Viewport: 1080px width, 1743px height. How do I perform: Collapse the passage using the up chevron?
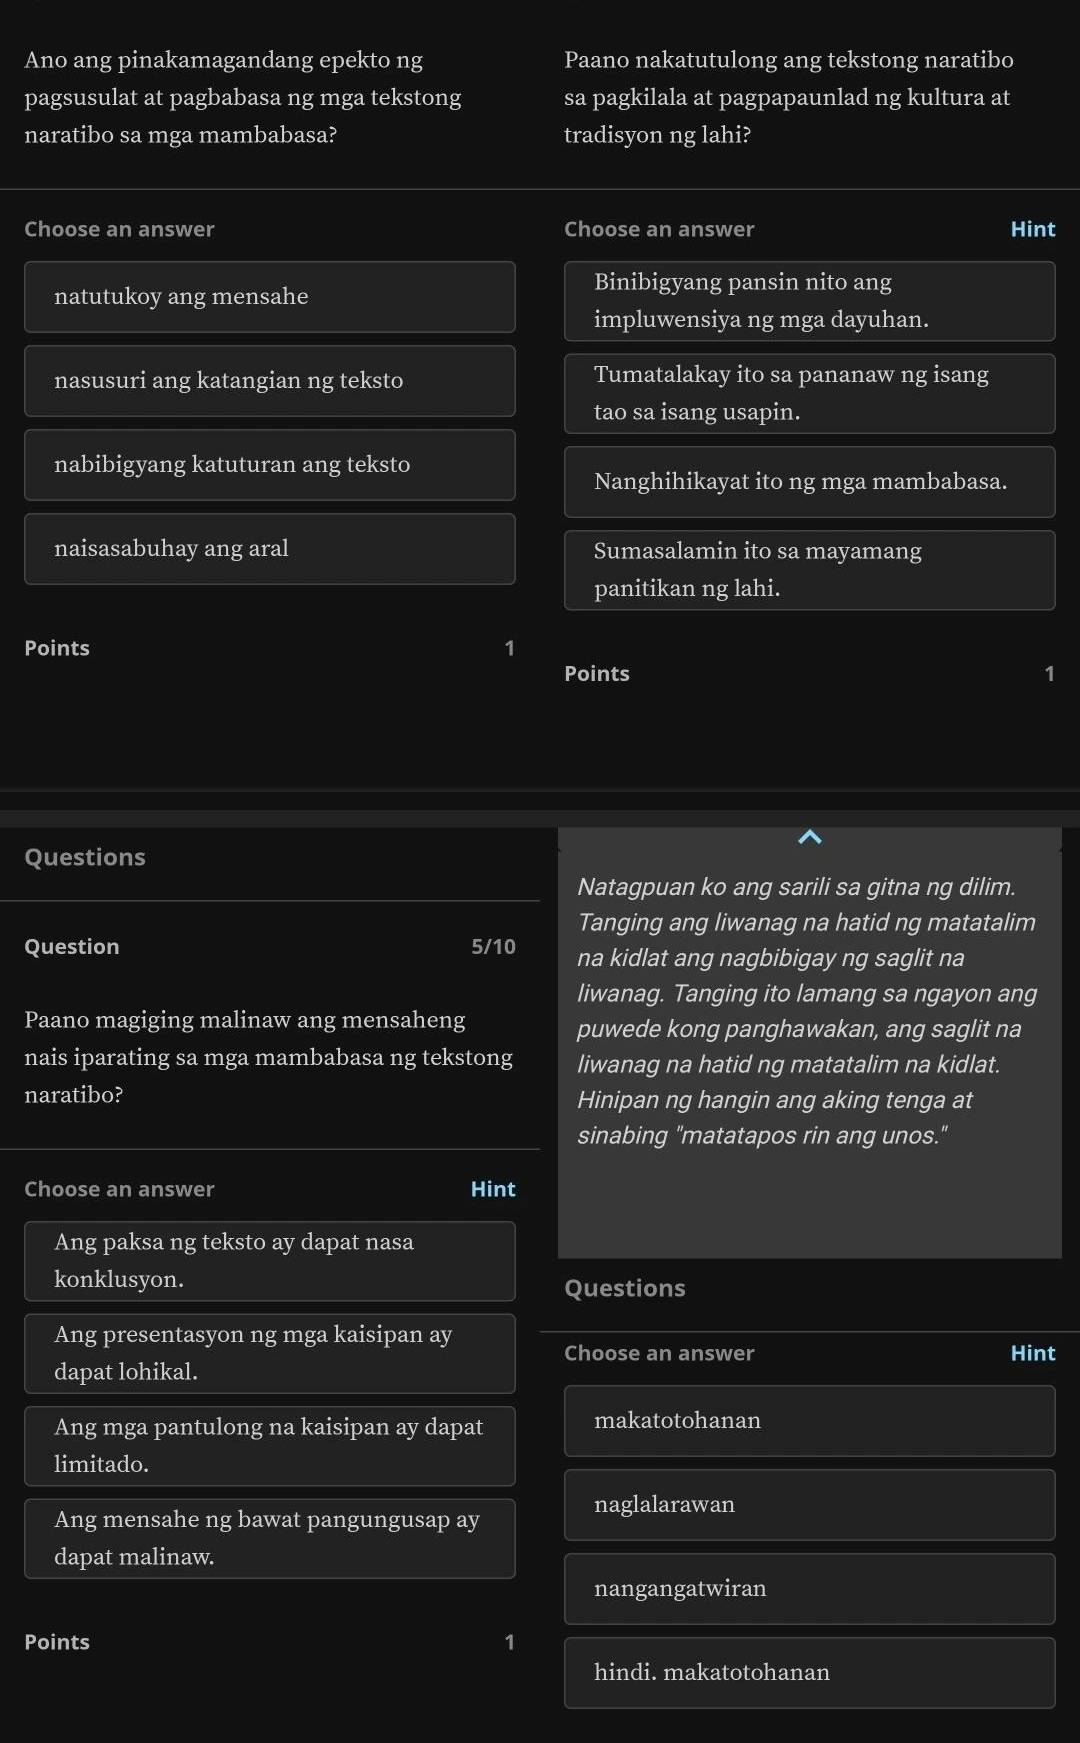click(x=810, y=837)
